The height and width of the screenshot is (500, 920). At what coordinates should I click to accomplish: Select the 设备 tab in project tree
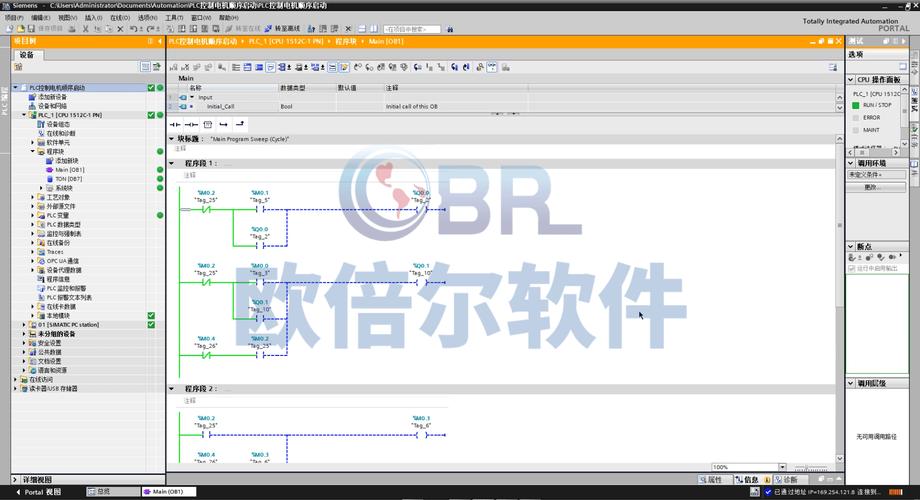(27, 55)
